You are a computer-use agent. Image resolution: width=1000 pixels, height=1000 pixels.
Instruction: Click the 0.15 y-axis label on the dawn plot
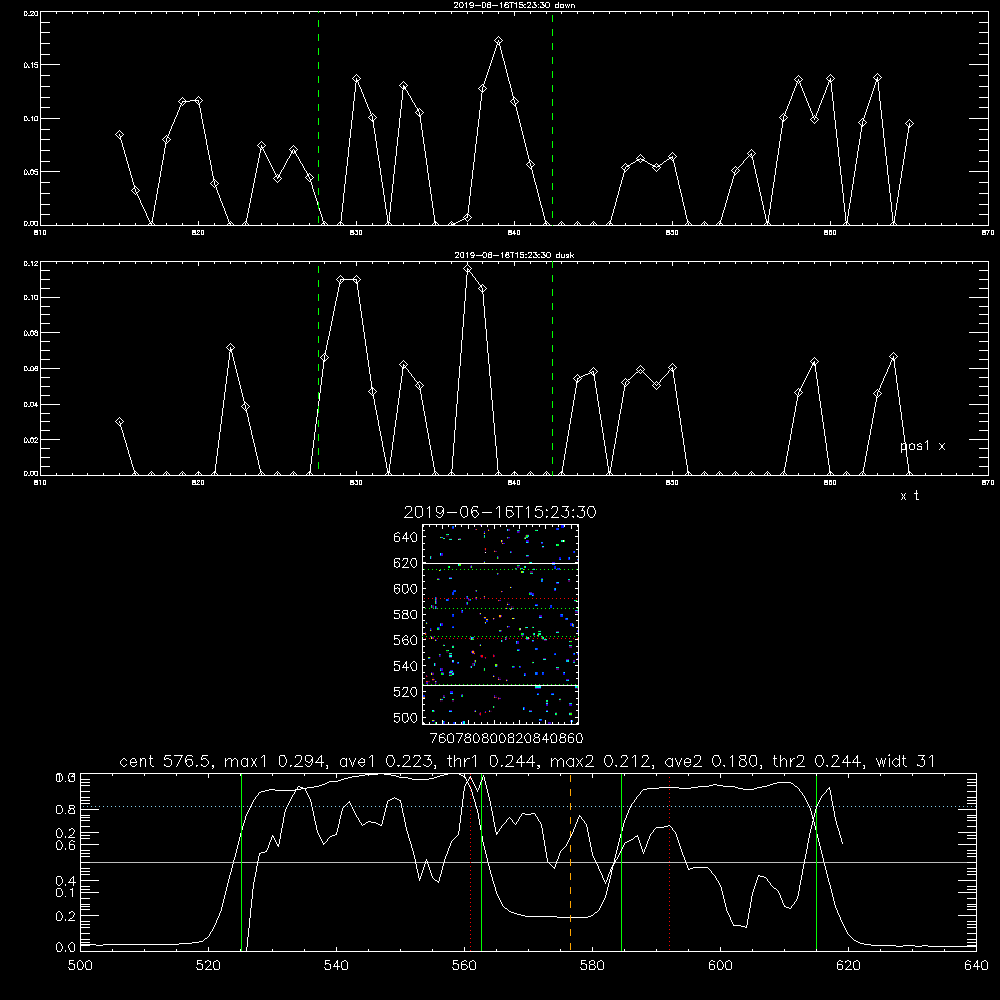point(31,65)
